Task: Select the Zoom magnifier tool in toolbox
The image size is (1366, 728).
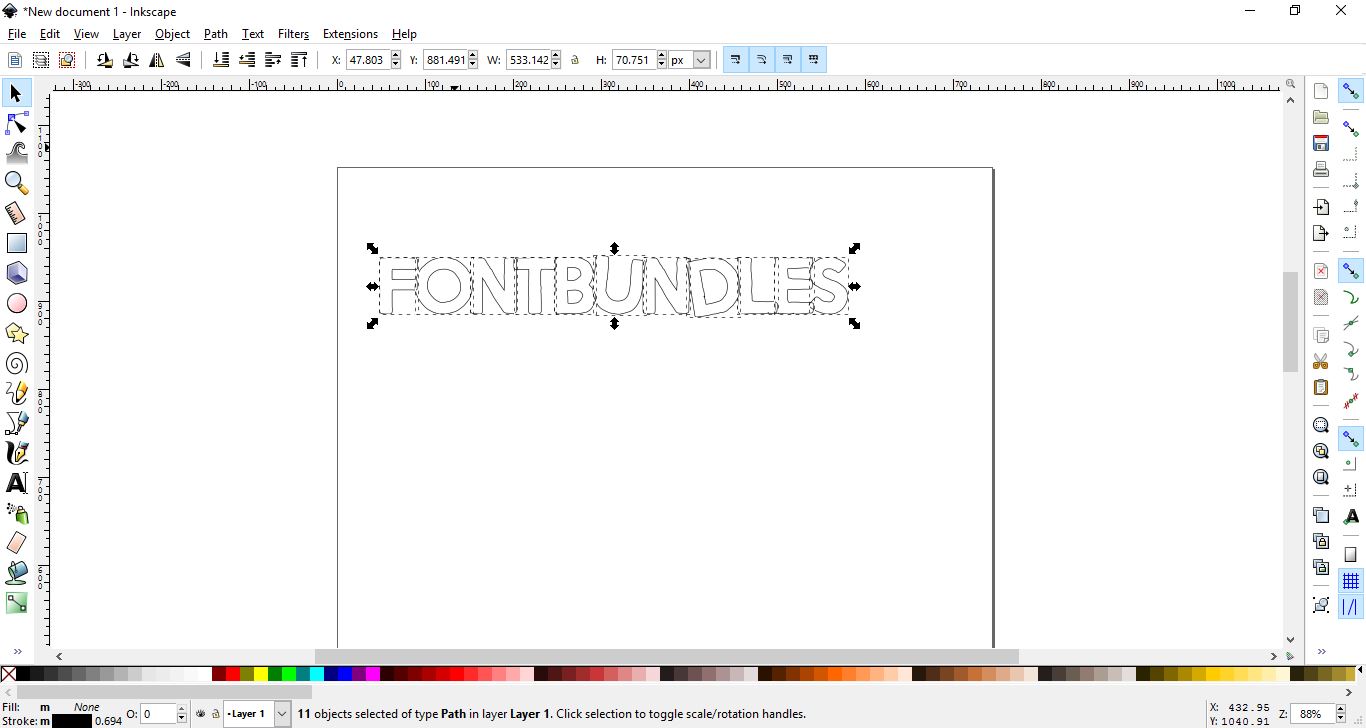Action: point(16,183)
